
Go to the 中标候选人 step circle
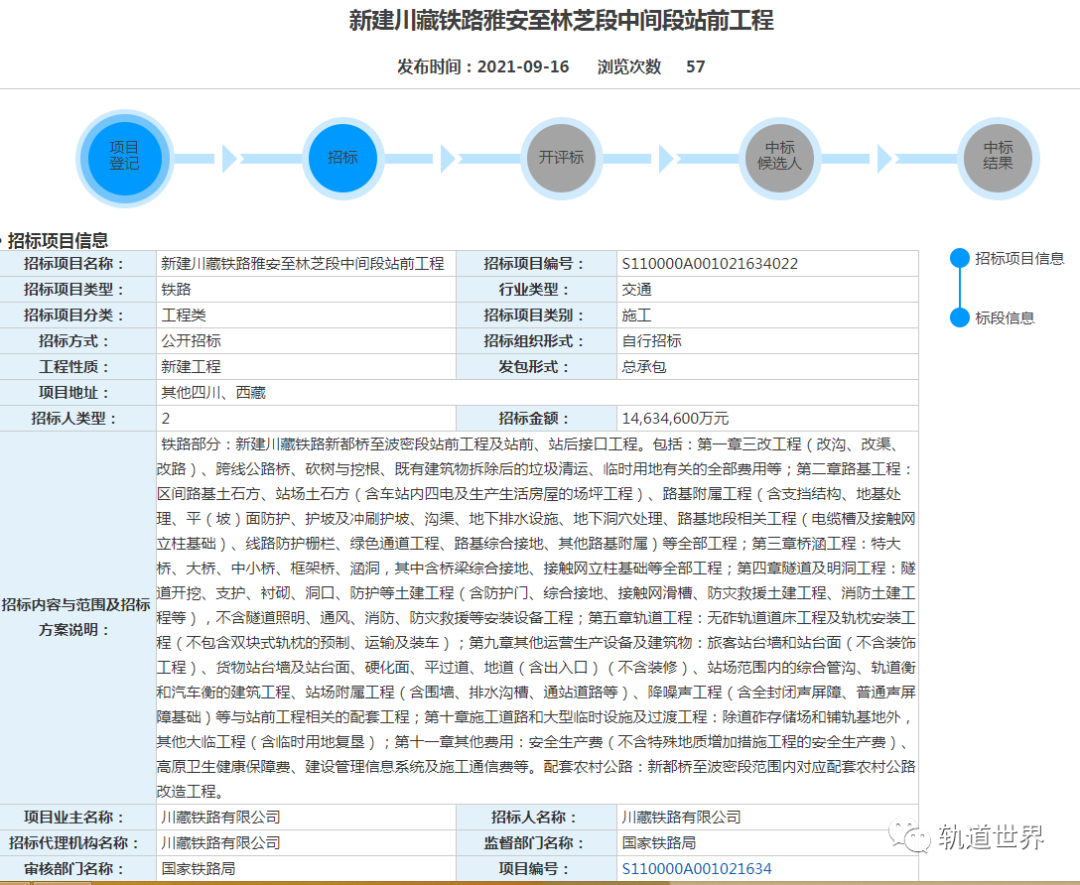(x=779, y=157)
